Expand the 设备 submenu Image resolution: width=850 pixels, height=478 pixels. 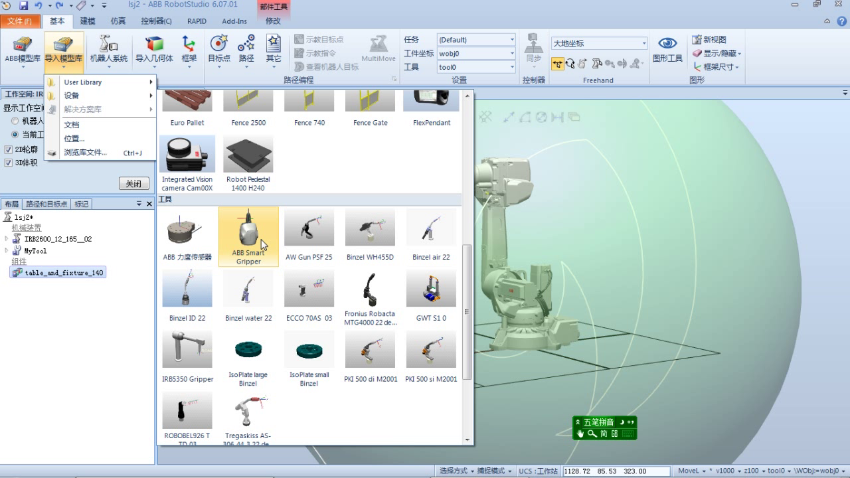(x=101, y=95)
